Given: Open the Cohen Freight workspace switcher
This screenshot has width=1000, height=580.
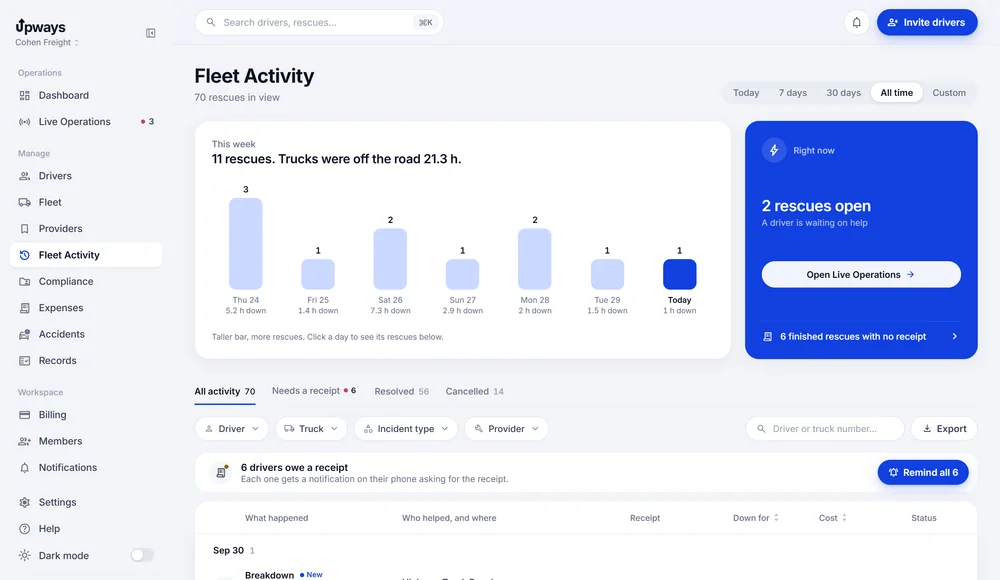Looking at the screenshot, I should [47, 43].
